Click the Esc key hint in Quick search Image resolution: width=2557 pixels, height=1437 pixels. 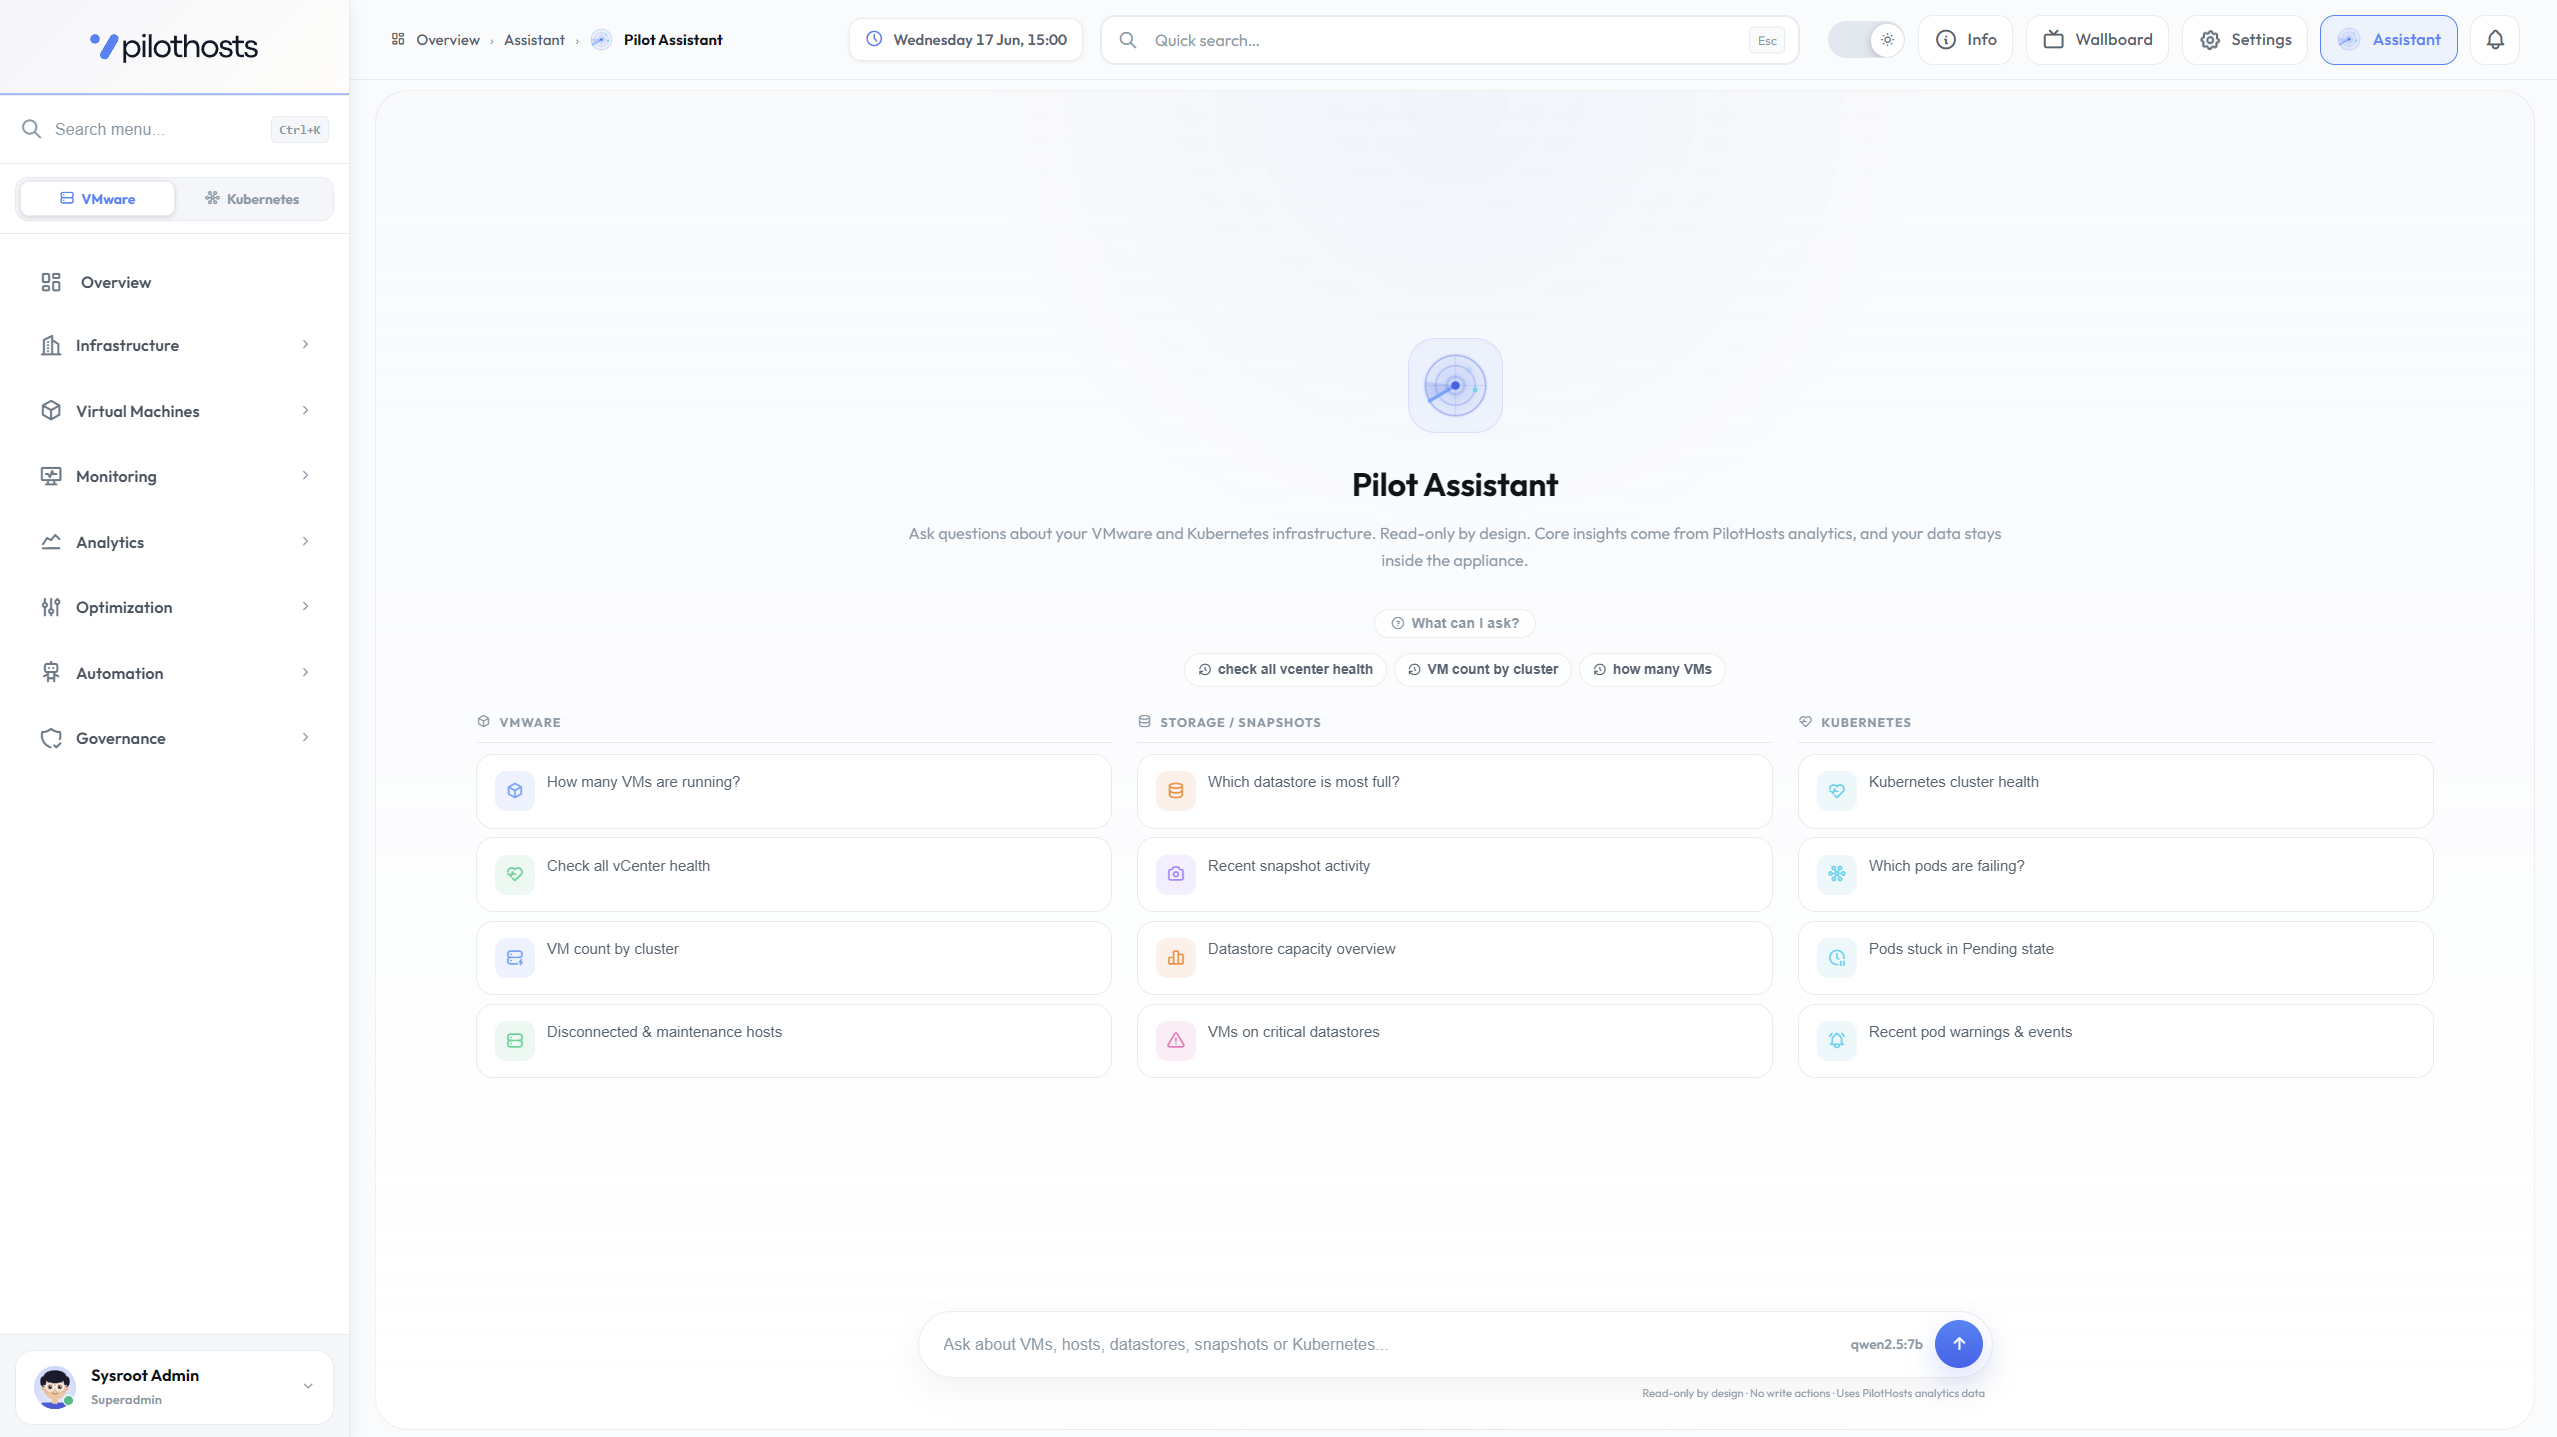click(x=1767, y=41)
